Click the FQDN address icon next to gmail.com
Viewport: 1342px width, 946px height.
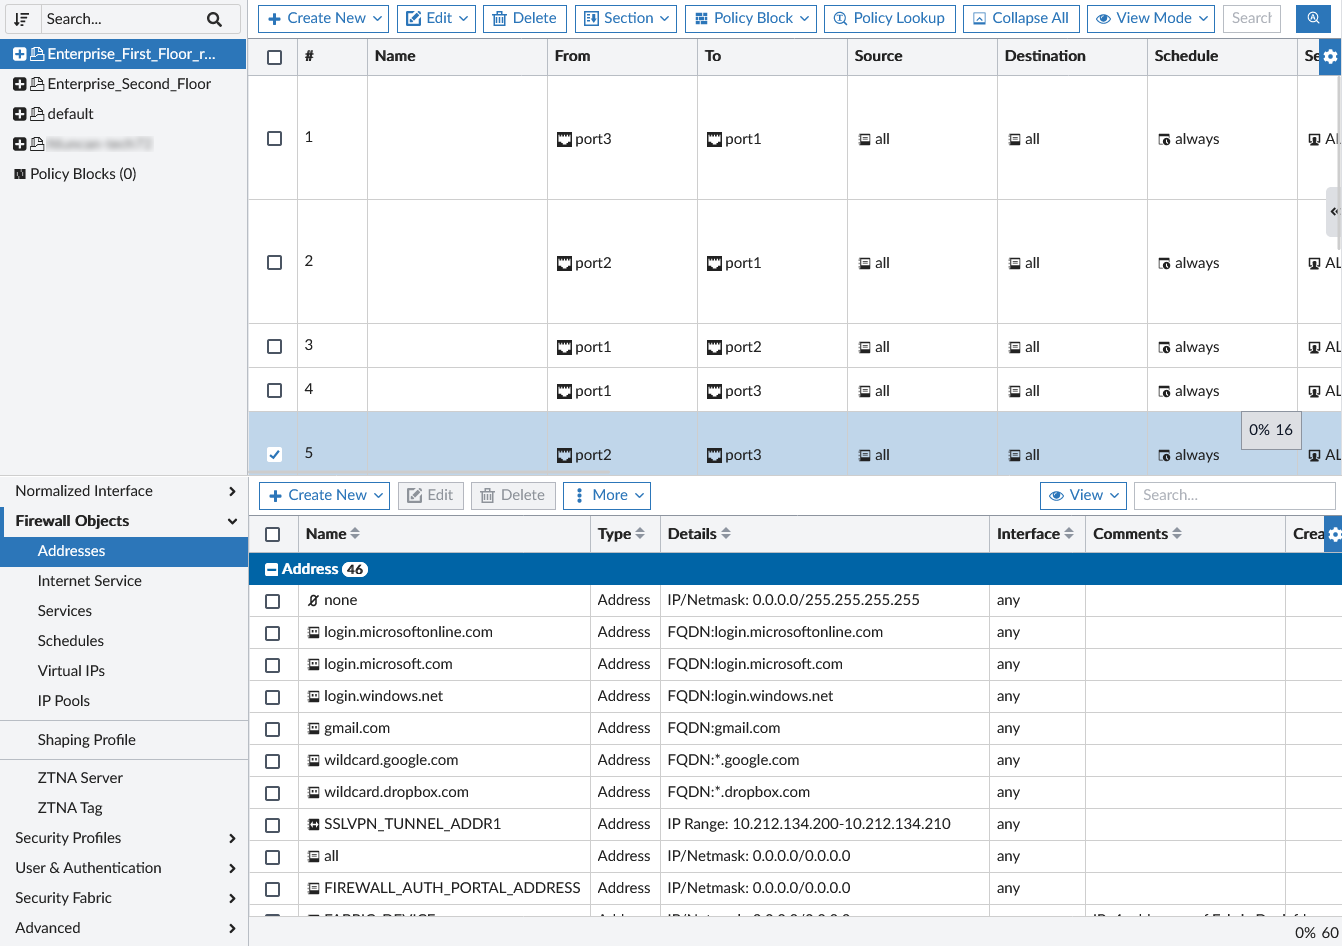click(312, 728)
